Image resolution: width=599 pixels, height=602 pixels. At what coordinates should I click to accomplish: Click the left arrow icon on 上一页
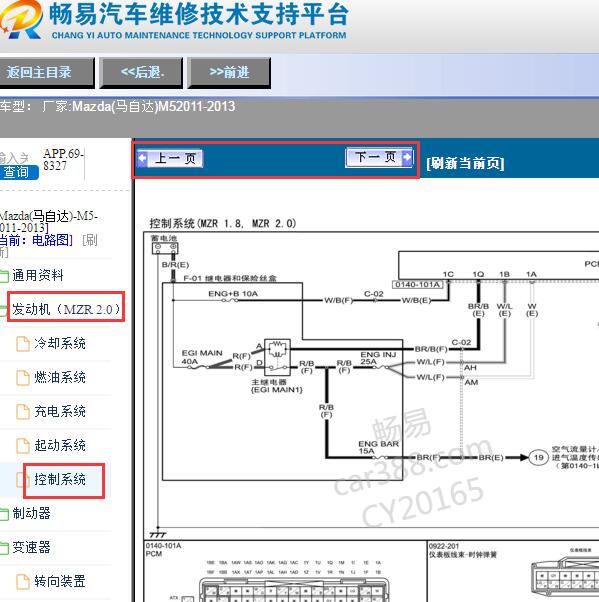(x=142, y=158)
